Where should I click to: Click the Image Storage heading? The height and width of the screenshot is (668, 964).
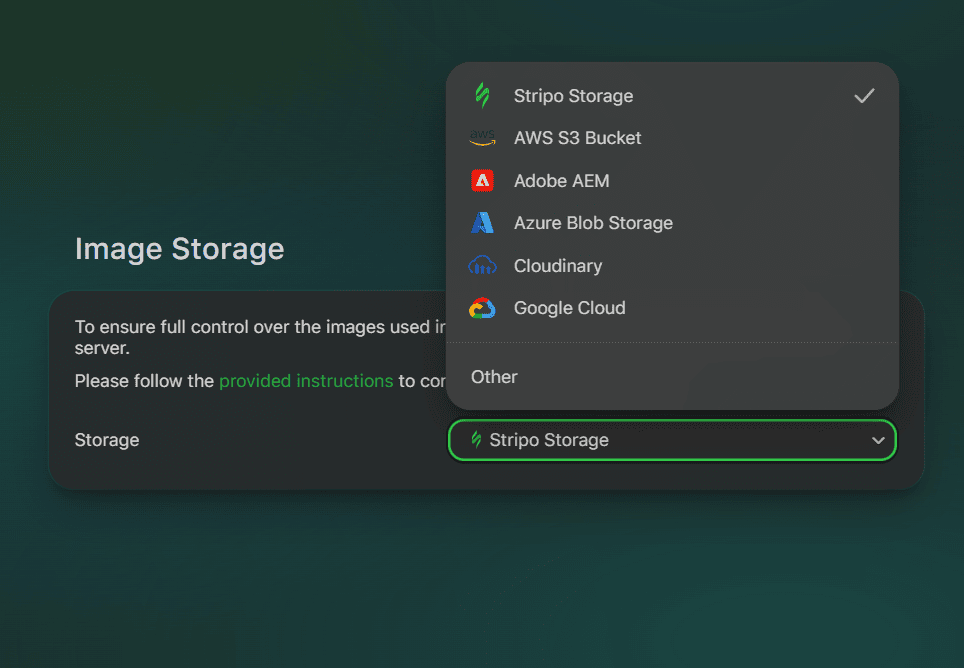[x=180, y=249]
